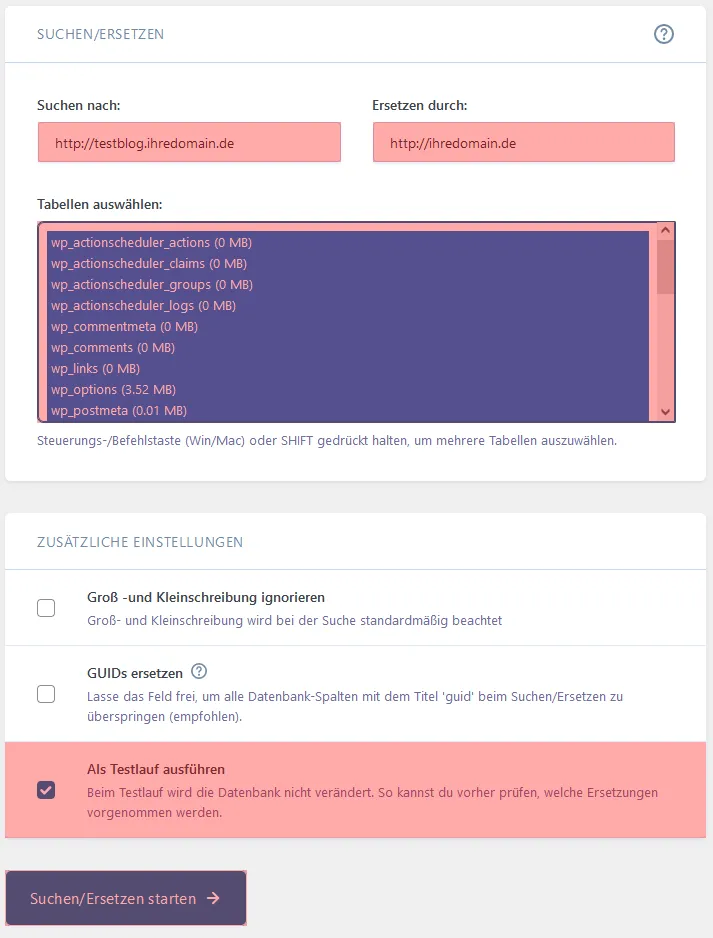Open the SUCHEN/ERSETZEN help icon
Viewport: 713px width, 938px height.
662,33
